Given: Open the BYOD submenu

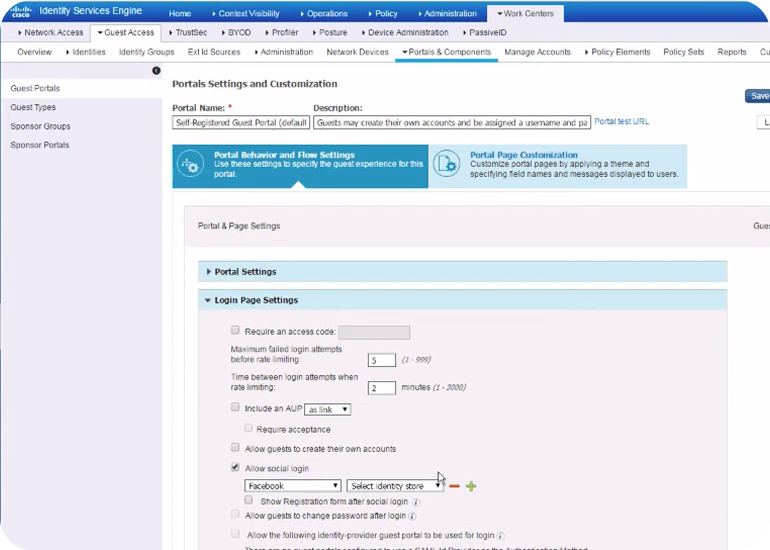Looking at the screenshot, I should click(236, 32).
